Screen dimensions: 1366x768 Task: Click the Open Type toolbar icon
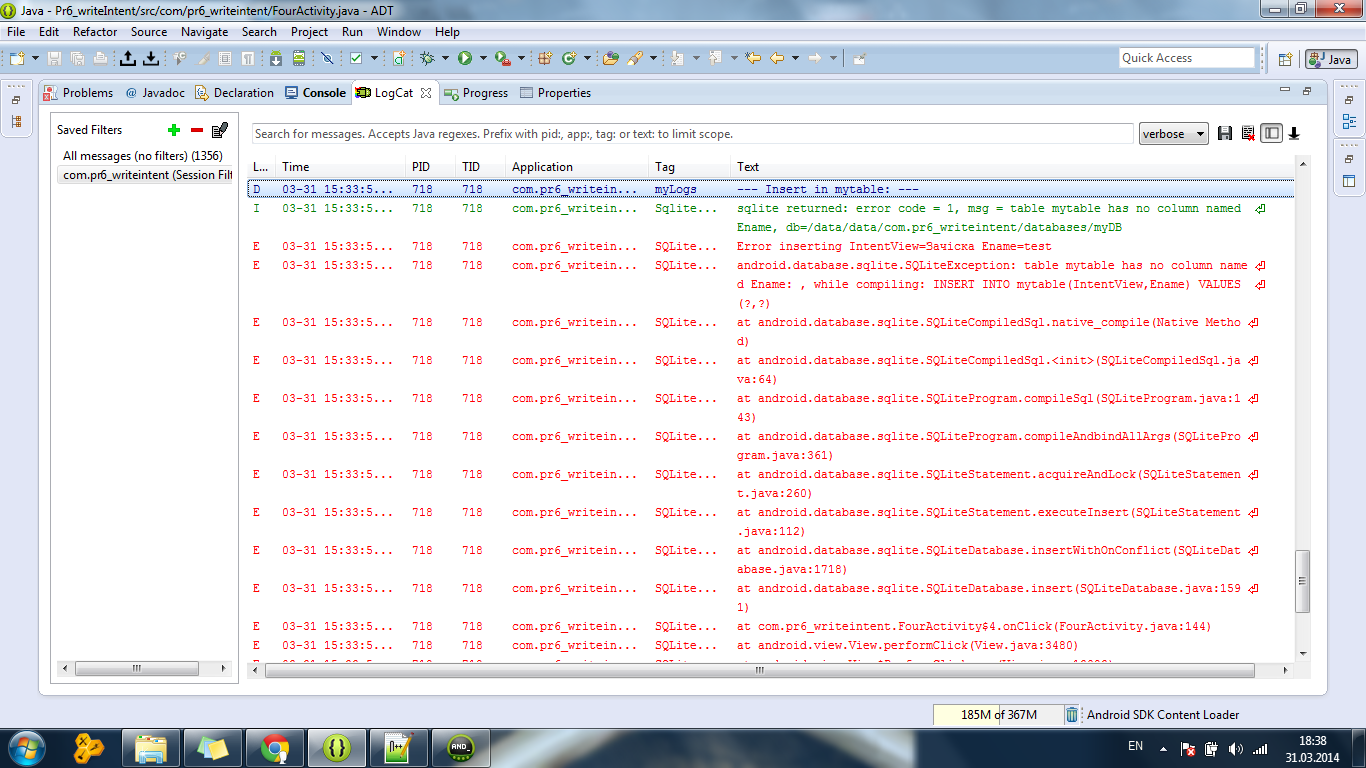pyautogui.click(x=611, y=58)
